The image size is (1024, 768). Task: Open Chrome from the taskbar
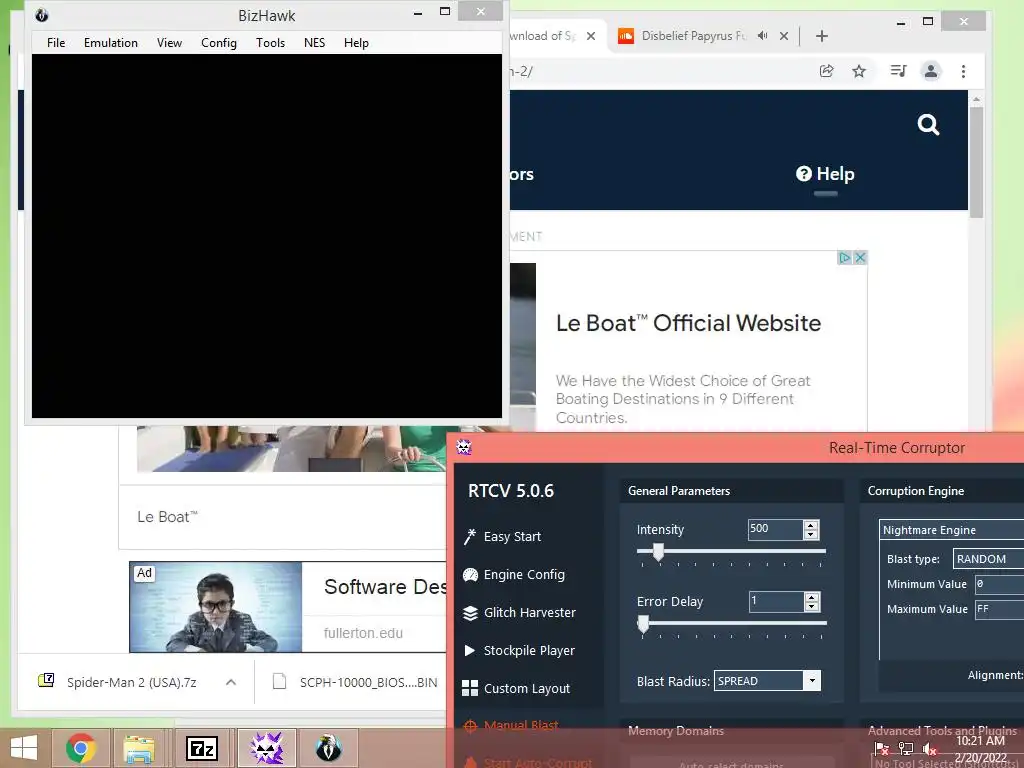(x=81, y=748)
